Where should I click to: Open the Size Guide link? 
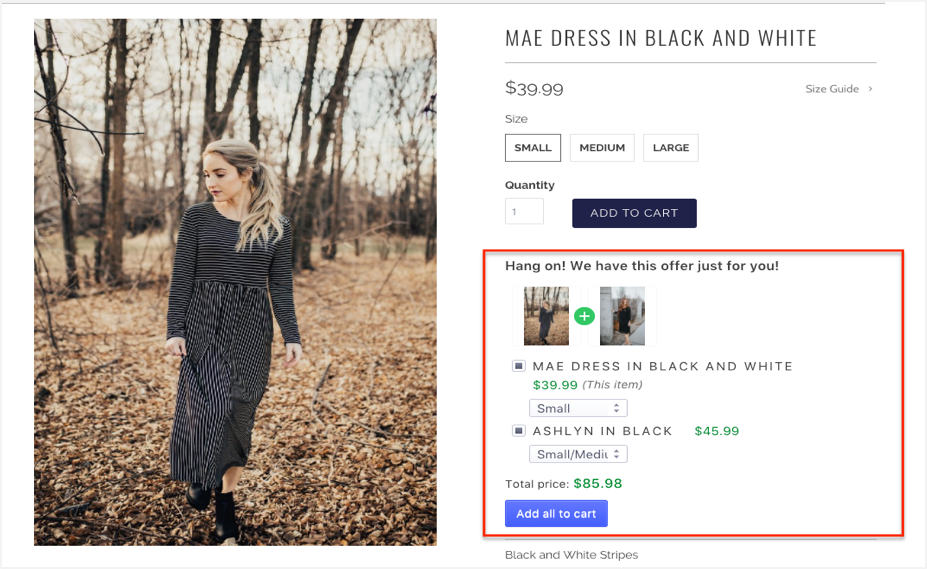tap(832, 89)
